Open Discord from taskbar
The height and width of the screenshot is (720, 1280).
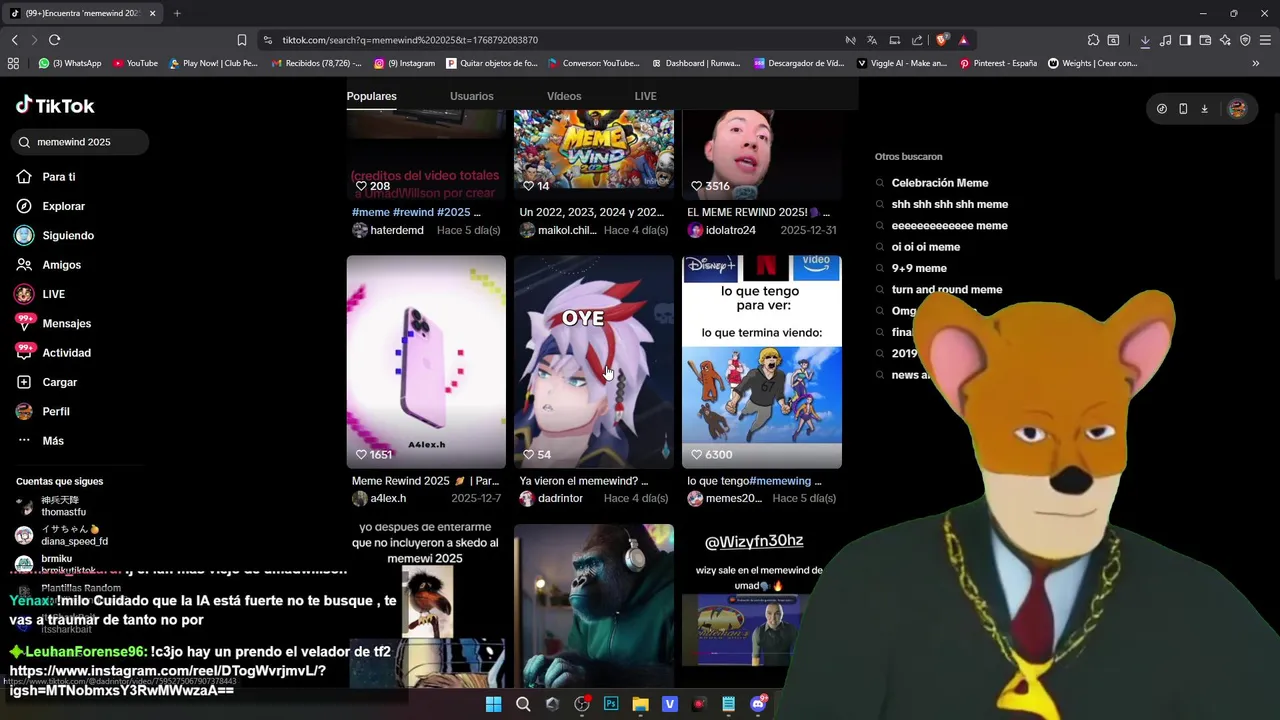point(758,704)
